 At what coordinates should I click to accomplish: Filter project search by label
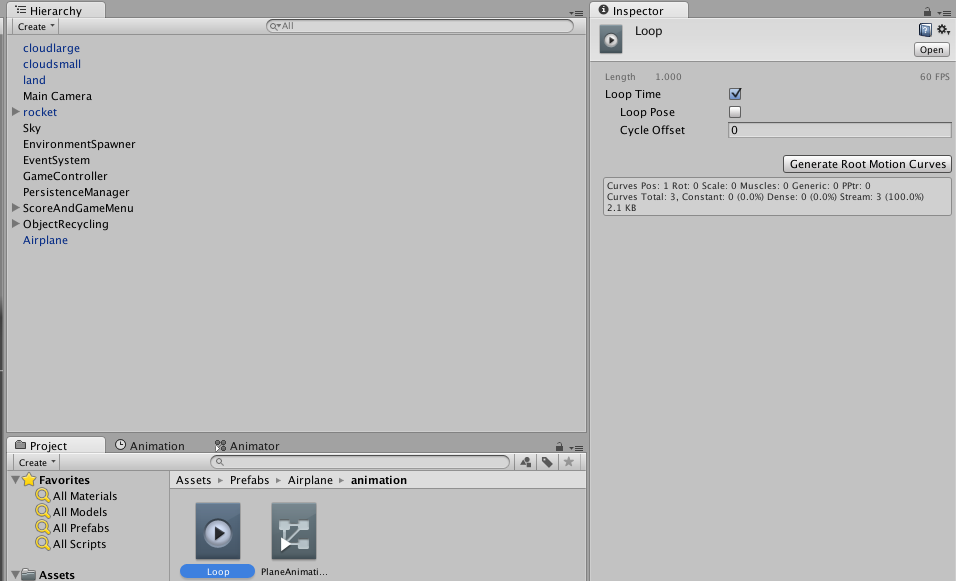pos(547,462)
